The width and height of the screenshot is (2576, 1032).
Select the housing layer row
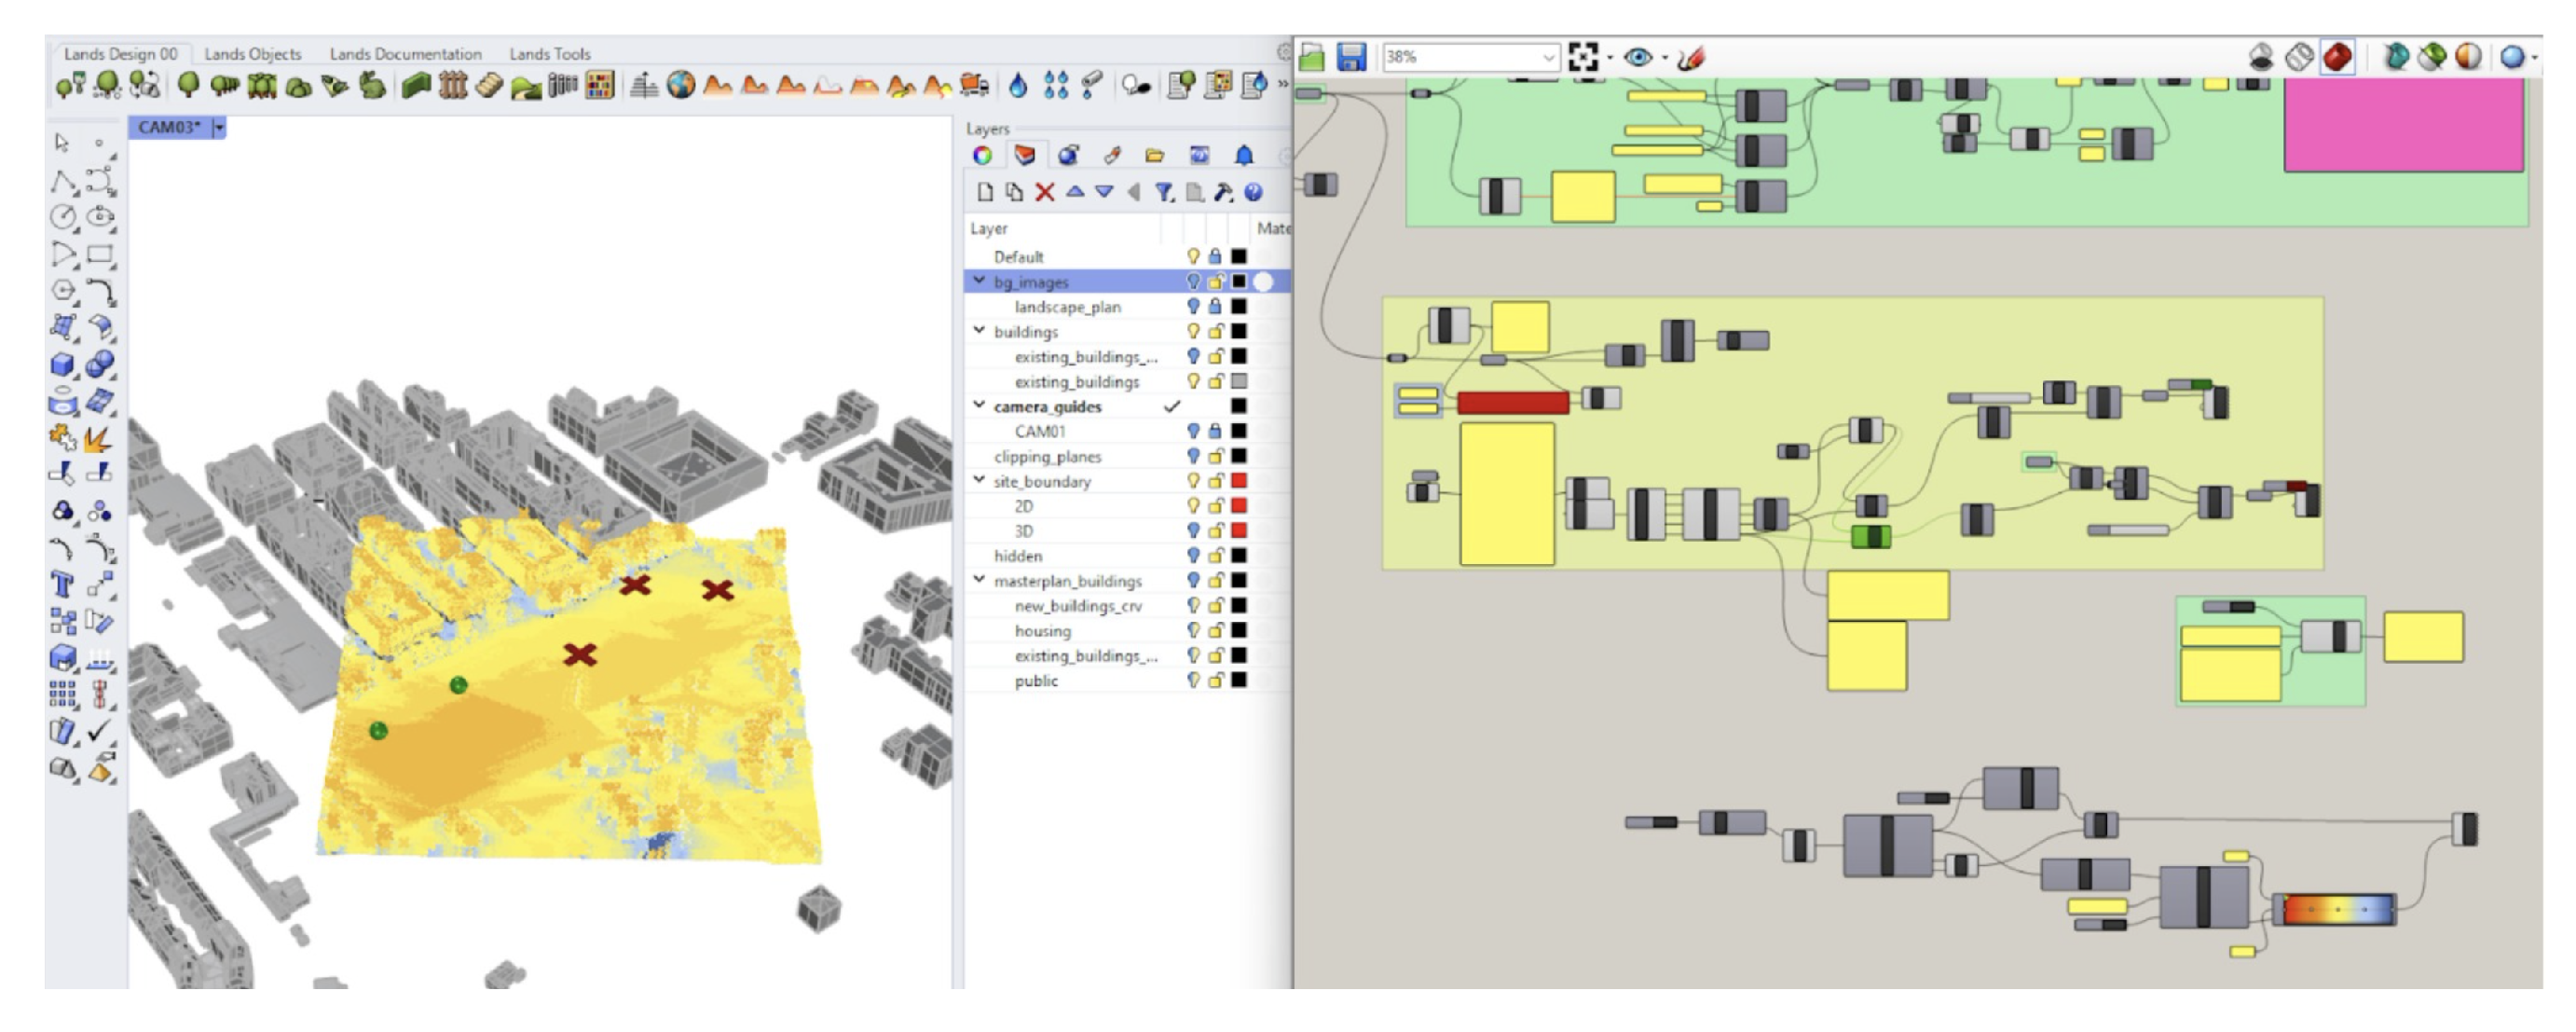1042,631
